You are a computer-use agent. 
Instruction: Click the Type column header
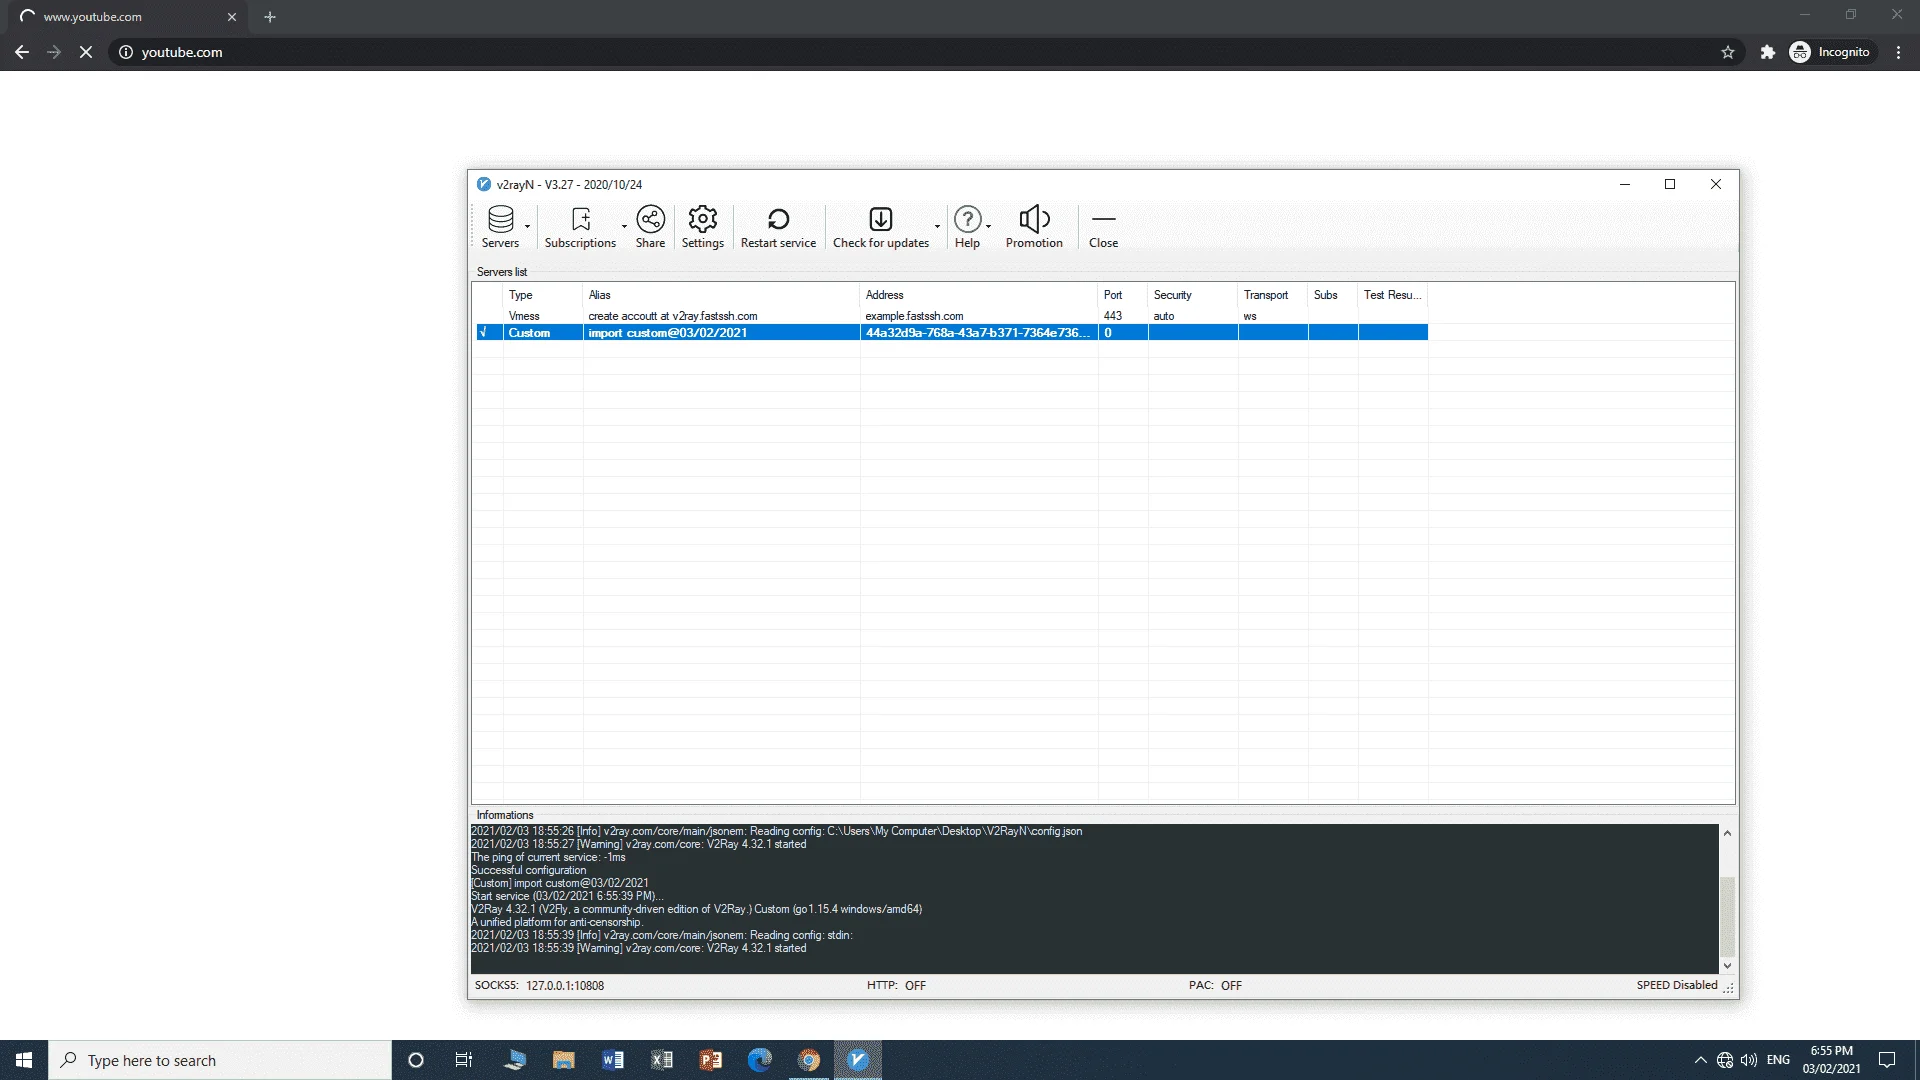[x=543, y=295]
